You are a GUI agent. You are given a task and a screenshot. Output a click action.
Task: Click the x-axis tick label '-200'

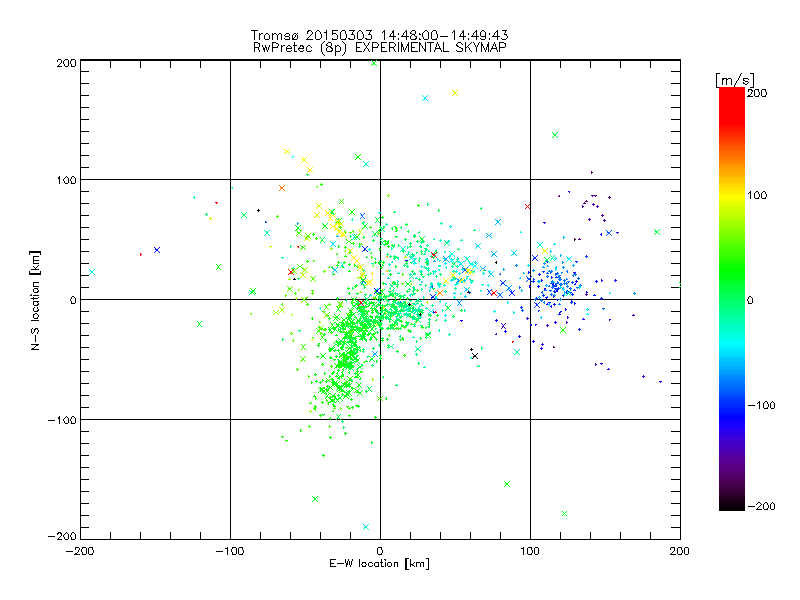[81, 551]
